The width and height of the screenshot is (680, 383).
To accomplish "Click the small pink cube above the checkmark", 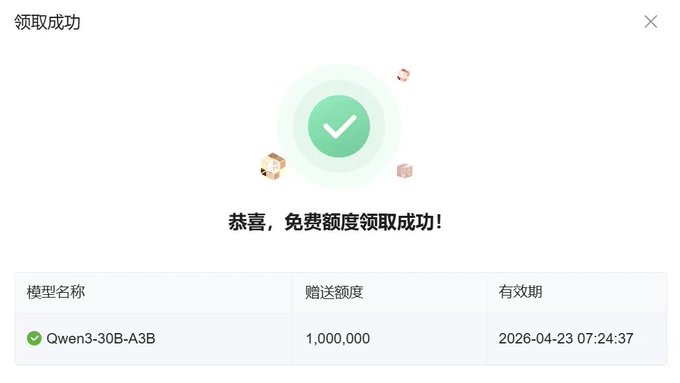I will pos(403,75).
